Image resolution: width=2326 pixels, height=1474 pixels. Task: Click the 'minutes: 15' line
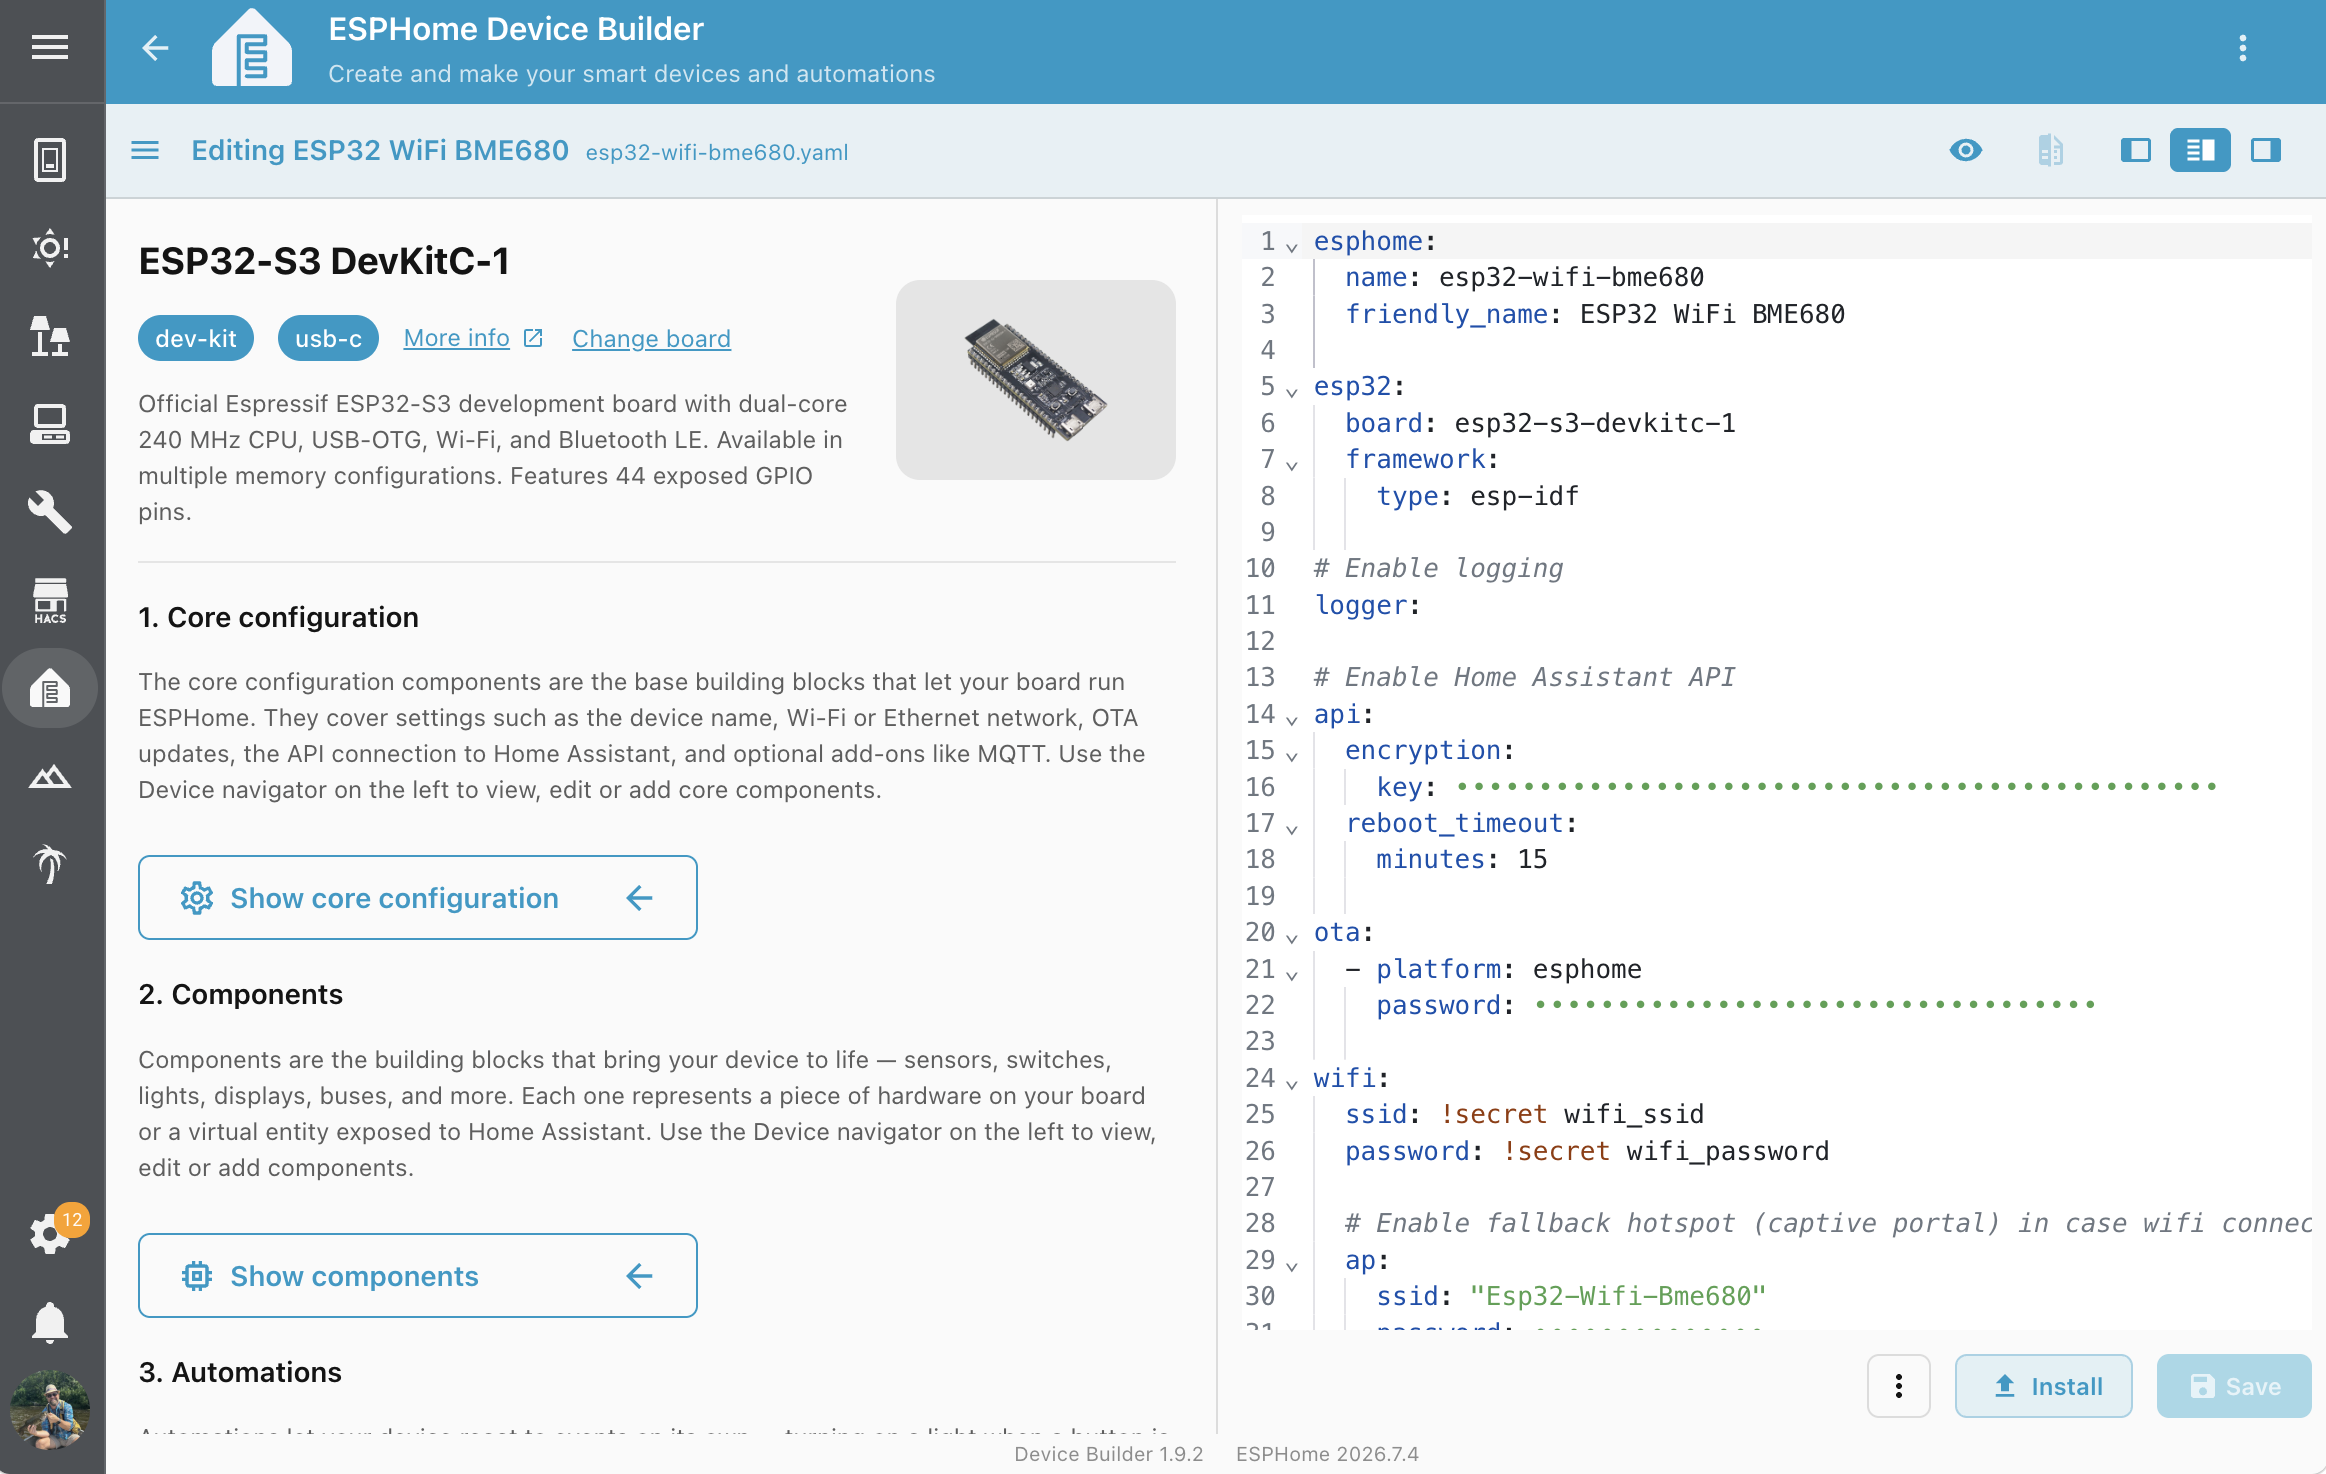tap(1461, 859)
